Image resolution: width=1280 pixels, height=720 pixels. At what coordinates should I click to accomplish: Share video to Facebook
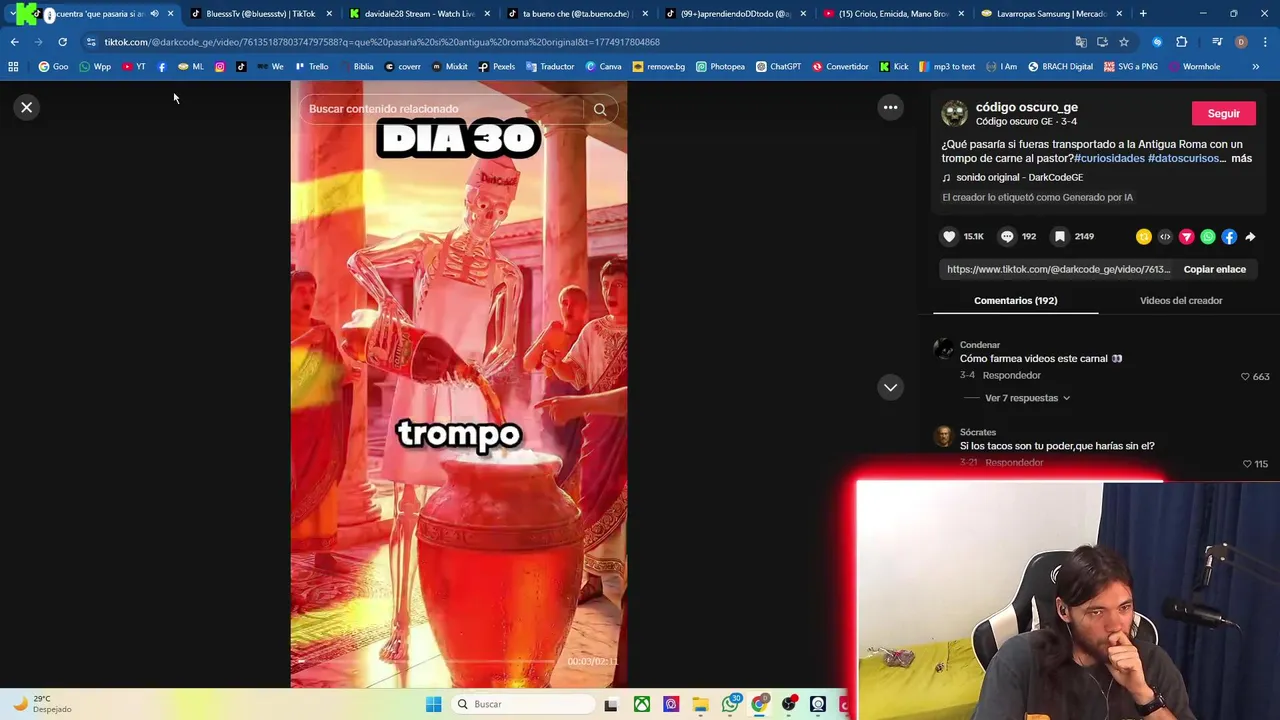click(1229, 237)
